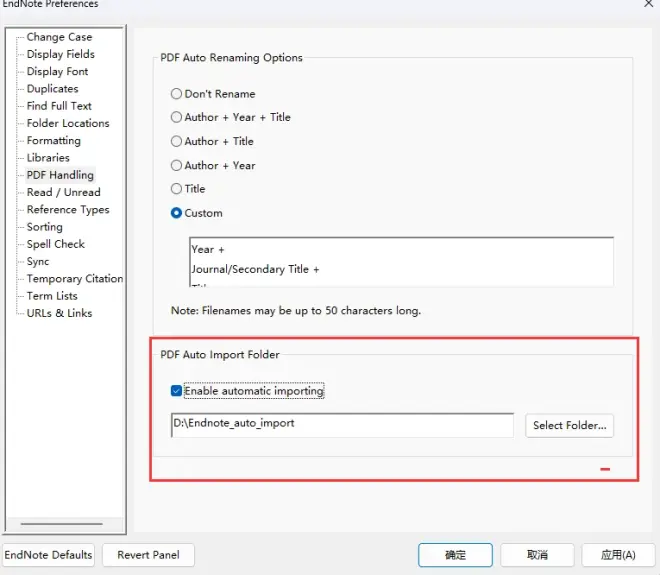Screen dimensions: 660x575
Task: Click the EndNote Defaults button
Action: [48, 555]
